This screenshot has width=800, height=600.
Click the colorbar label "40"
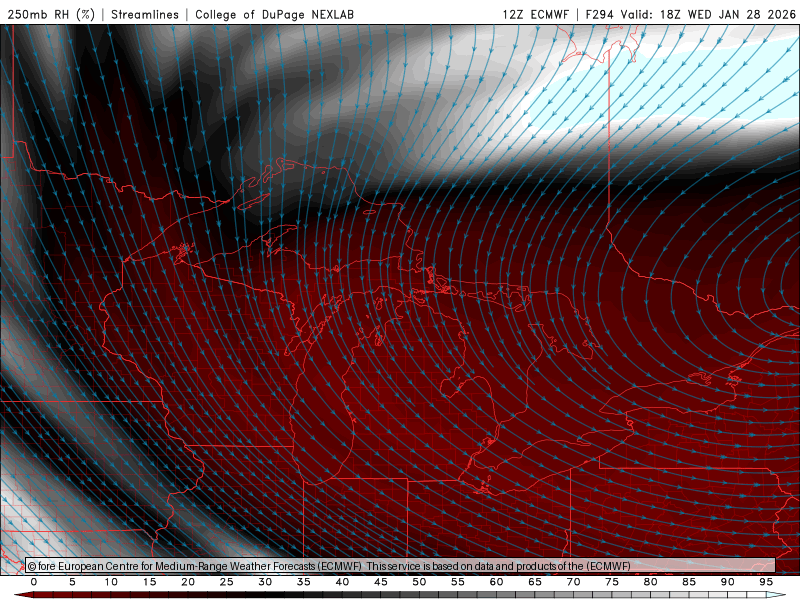tap(342, 582)
